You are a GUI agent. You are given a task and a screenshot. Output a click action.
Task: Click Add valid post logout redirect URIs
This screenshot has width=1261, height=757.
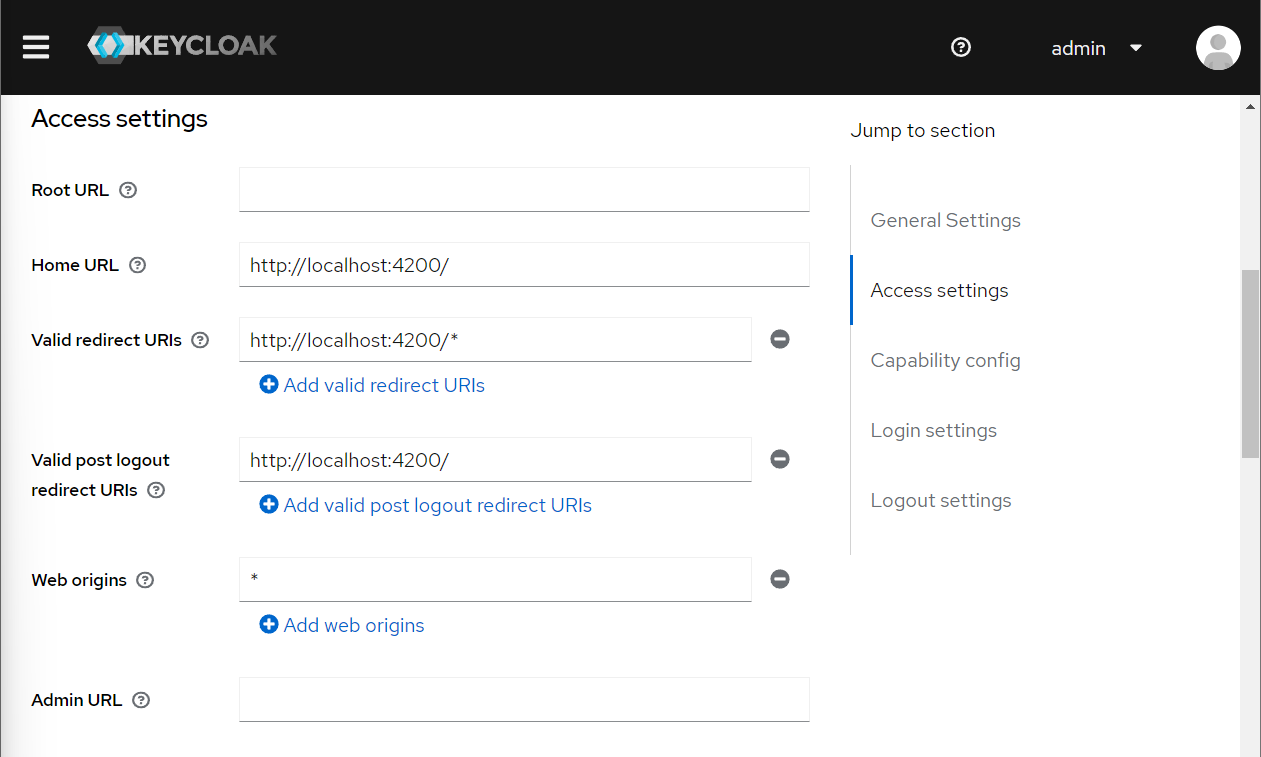point(425,505)
